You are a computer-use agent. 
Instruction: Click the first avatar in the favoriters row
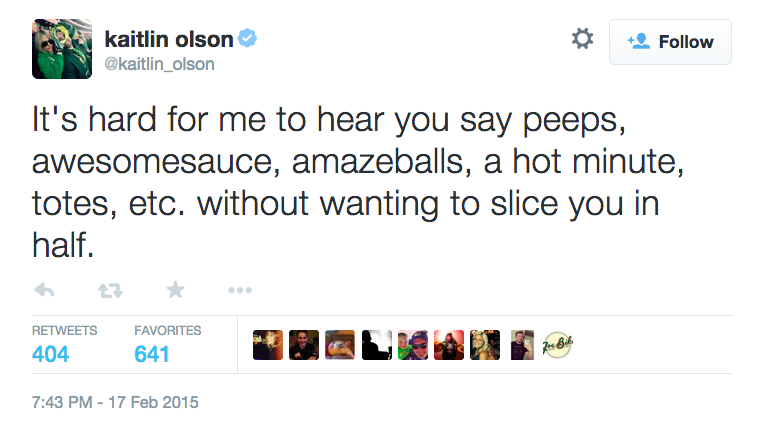(x=268, y=345)
